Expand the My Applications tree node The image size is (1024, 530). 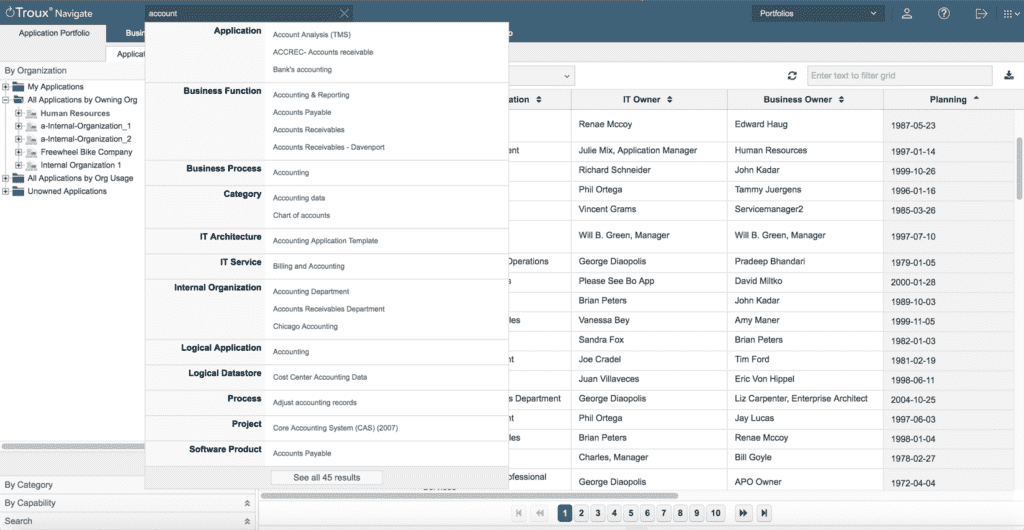pyautogui.click(x=6, y=87)
